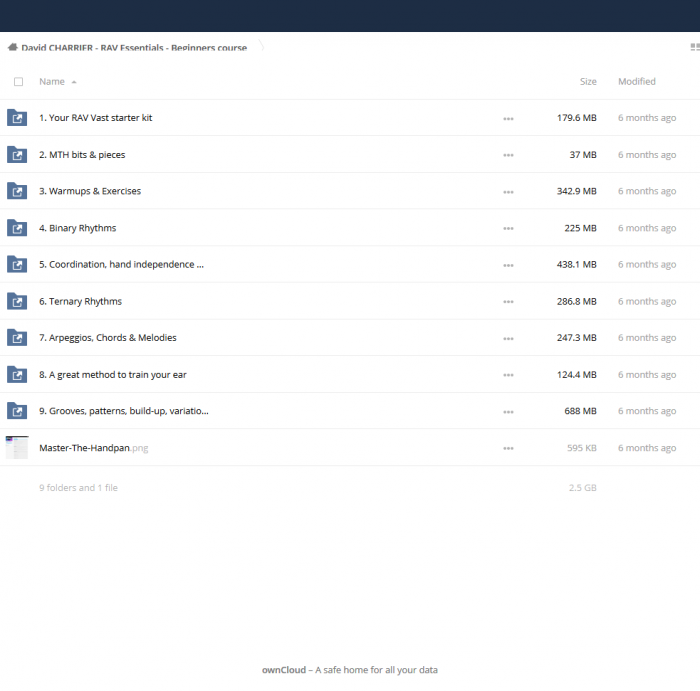Open folder 8. A great method to train your ear

(113, 375)
